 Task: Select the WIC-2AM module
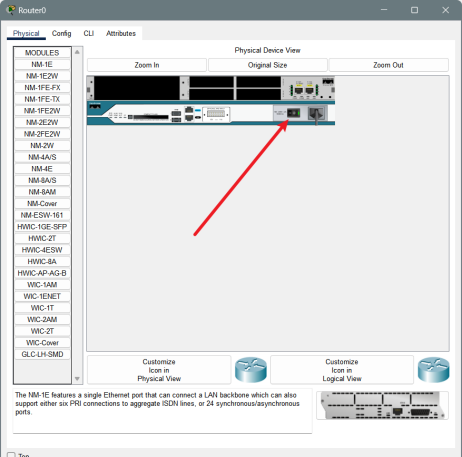(x=42, y=319)
